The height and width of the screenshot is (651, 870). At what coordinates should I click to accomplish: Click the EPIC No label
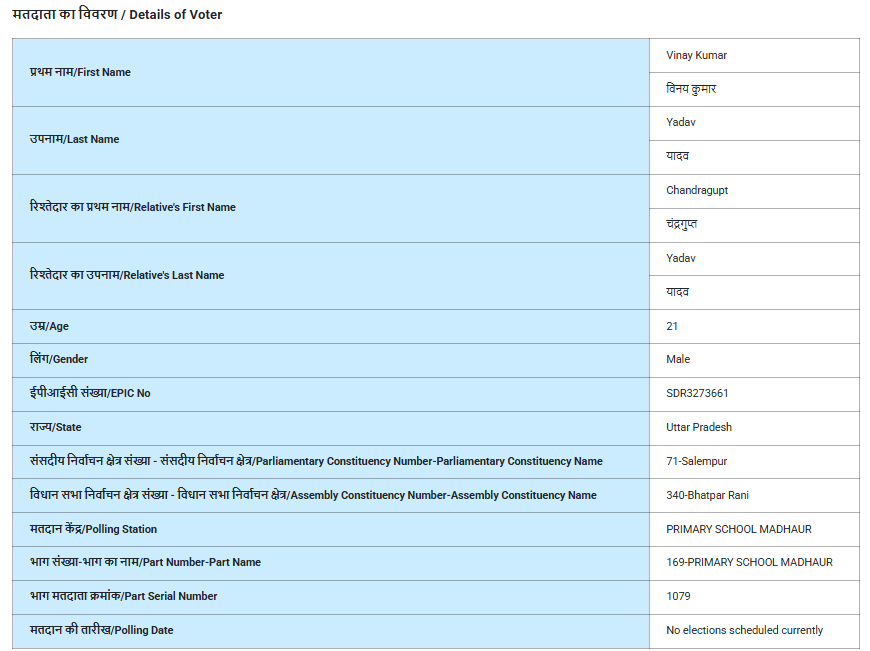90,393
